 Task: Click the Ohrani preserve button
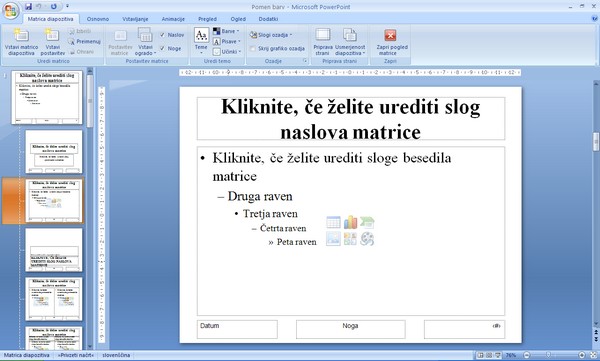click(x=81, y=52)
